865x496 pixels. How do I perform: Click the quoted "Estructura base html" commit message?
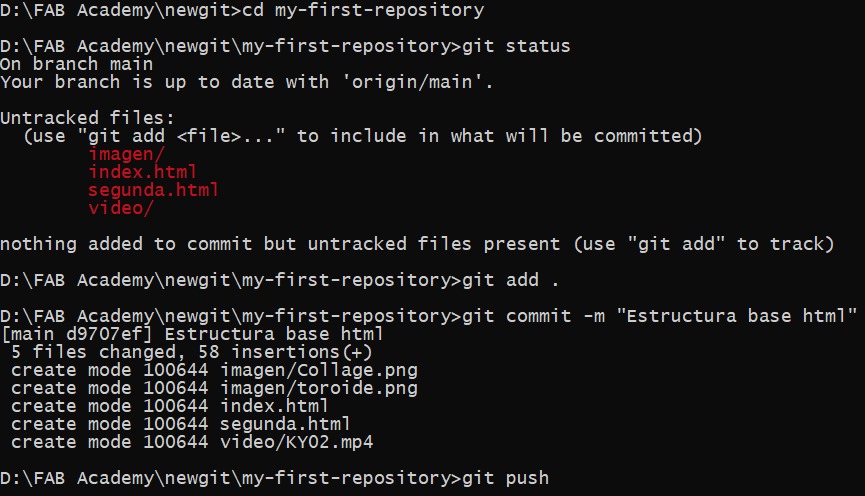(x=736, y=316)
